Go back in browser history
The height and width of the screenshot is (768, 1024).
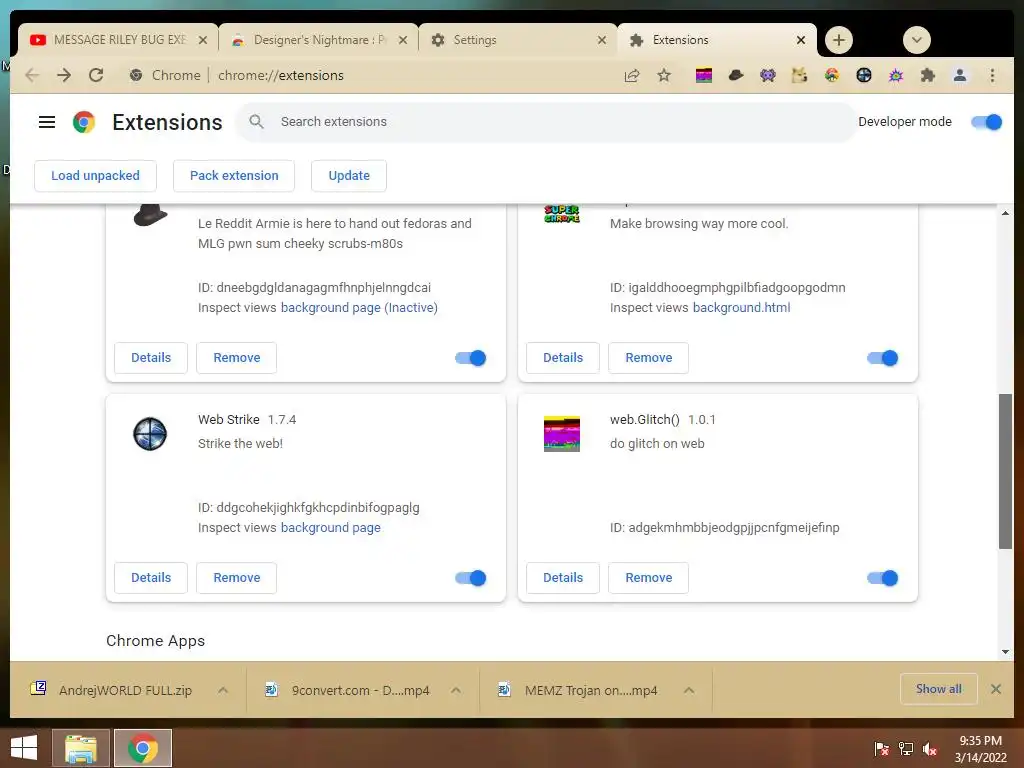32,75
